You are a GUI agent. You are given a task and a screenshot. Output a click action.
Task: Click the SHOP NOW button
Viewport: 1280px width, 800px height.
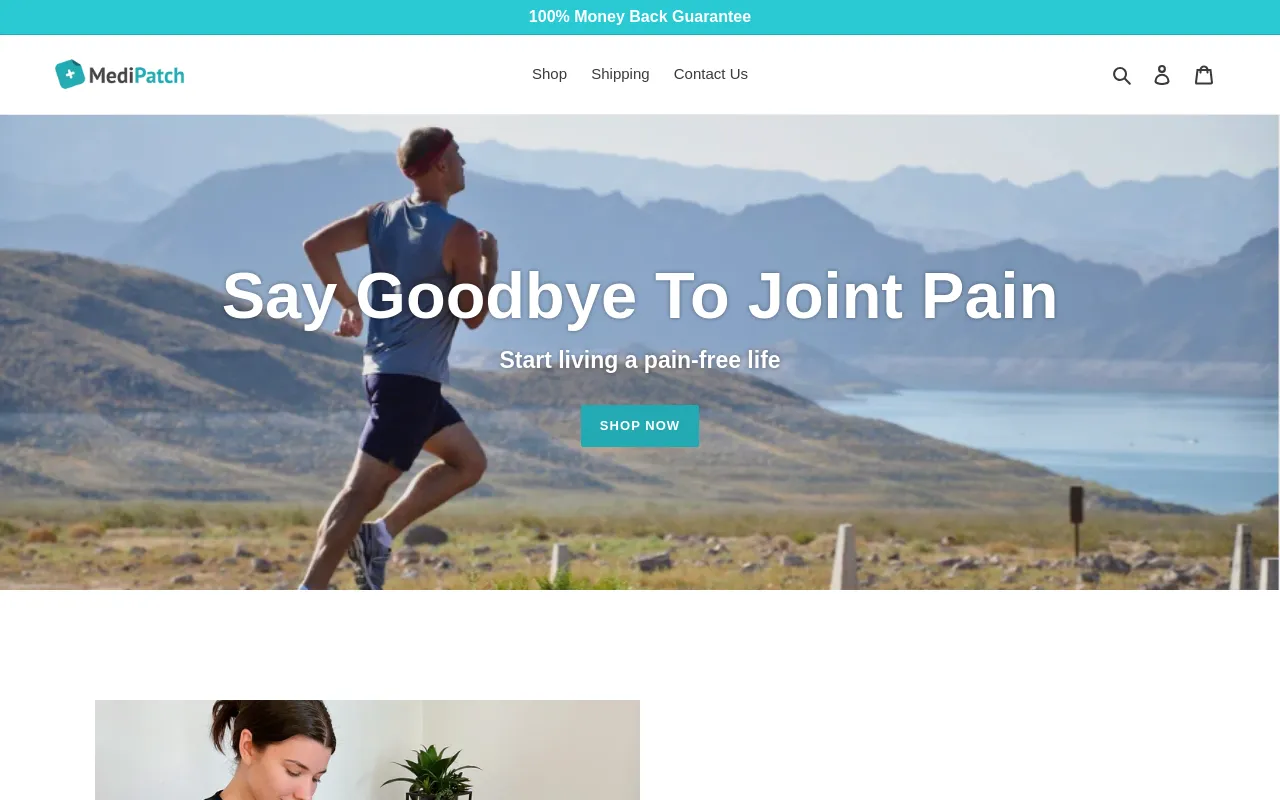click(640, 426)
